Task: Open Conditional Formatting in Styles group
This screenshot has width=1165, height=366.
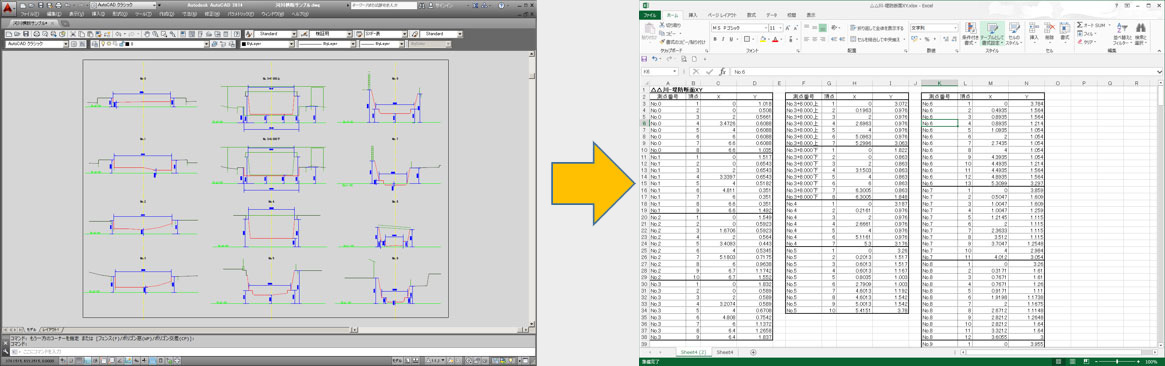Action: tap(970, 33)
